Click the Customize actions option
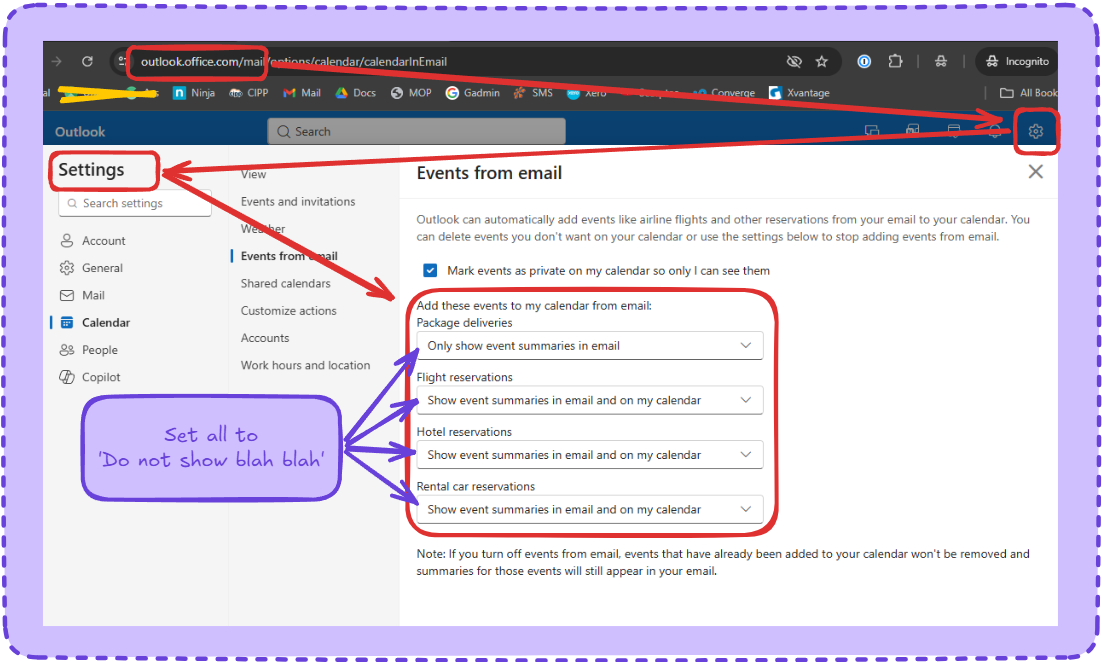The image size is (1102, 662). tap(288, 311)
